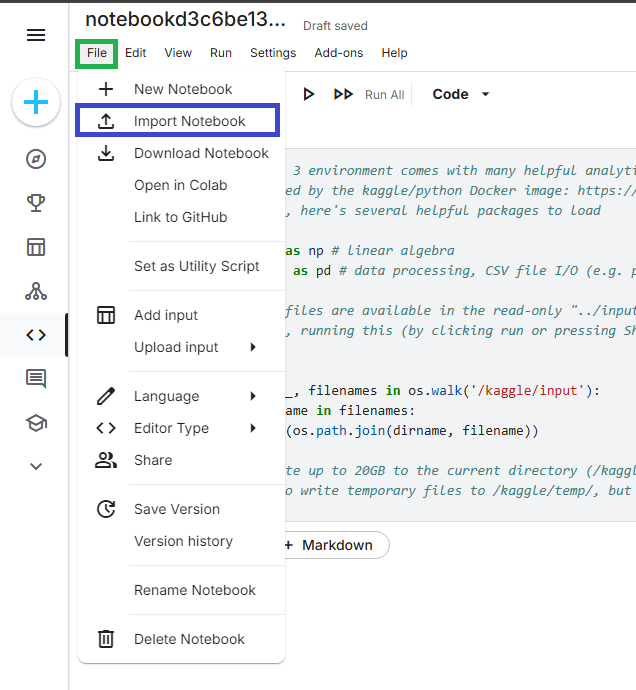
Task: Expand the Editor Type submenu
Action: coord(181,428)
